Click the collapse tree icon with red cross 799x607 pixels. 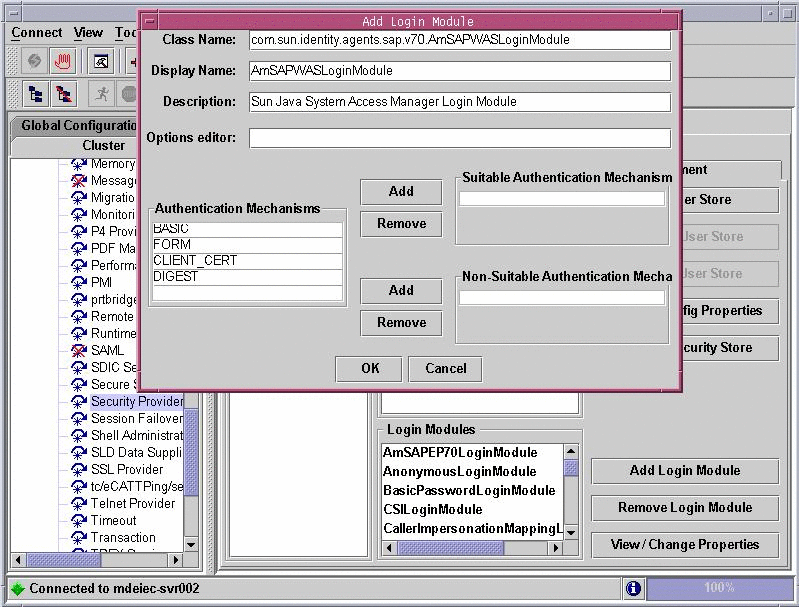[x=64, y=94]
